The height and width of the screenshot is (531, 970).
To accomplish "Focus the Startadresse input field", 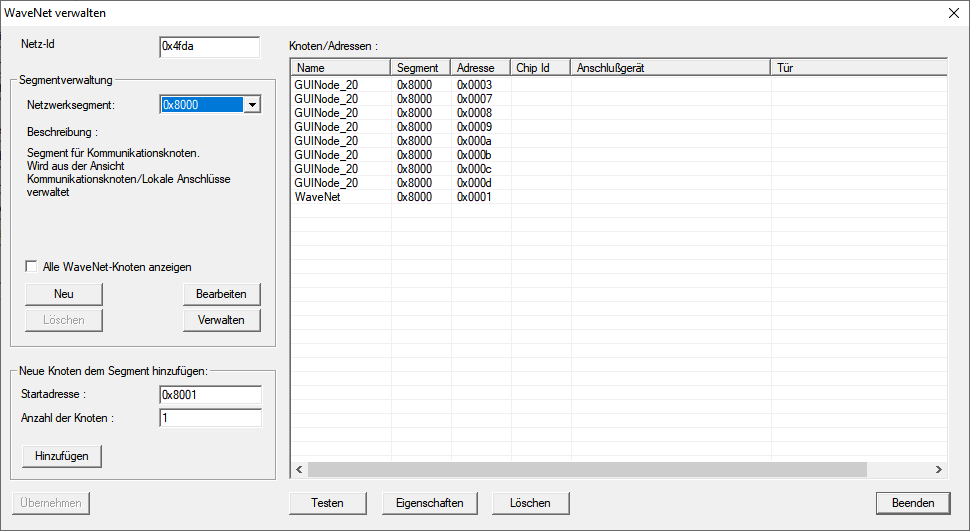I will click(x=210, y=395).
